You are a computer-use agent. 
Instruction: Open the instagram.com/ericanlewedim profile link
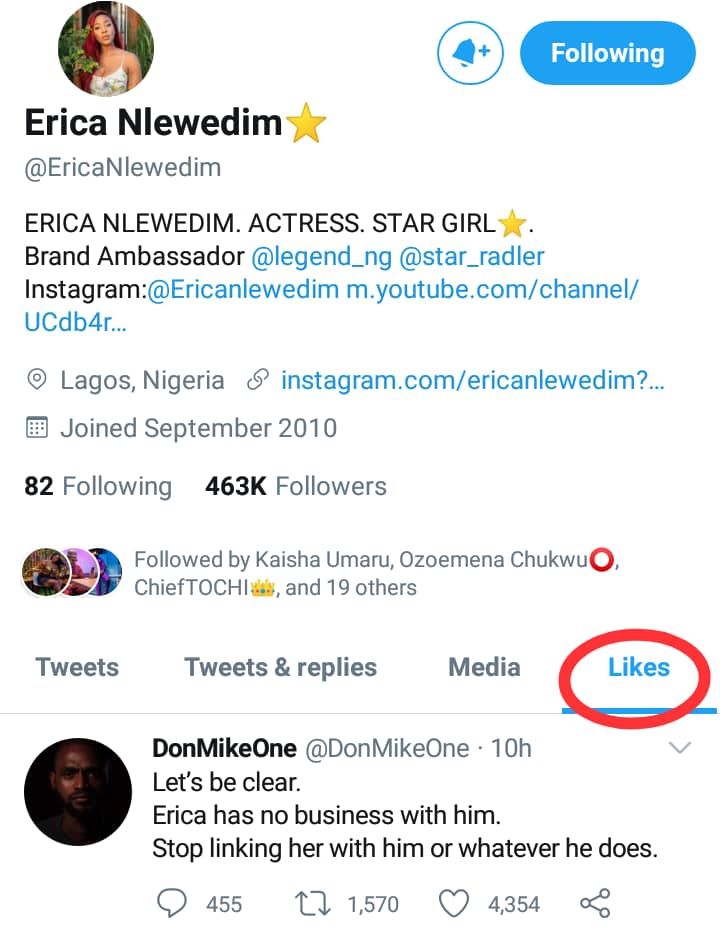click(x=473, y=381)
